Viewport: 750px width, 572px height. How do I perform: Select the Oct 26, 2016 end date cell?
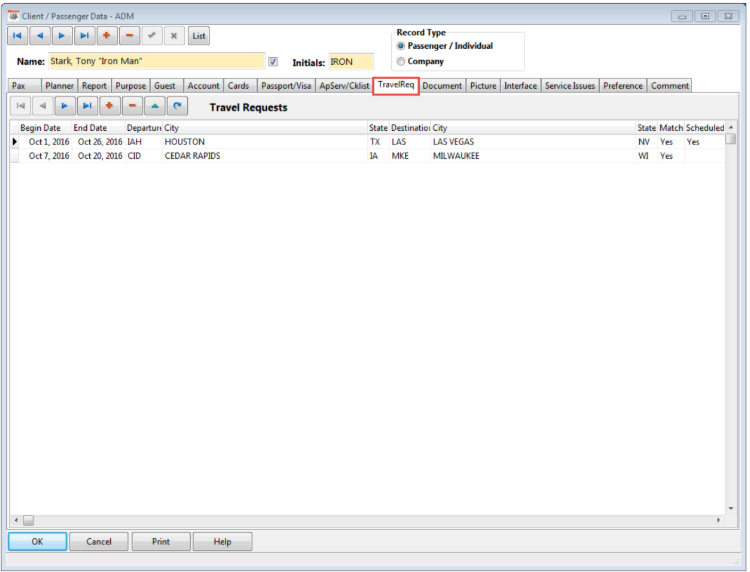point(99,142)
